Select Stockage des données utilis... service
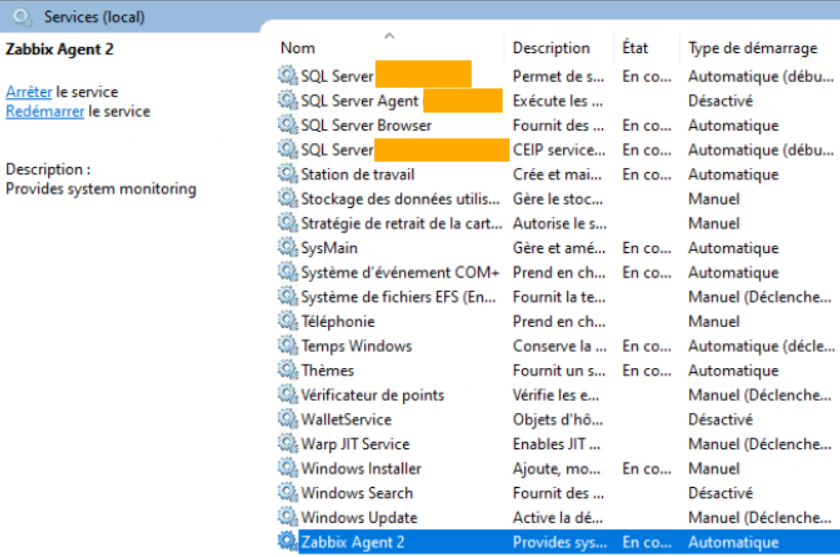This screenshot has height=557, width=840. click(x=400, y=199)
